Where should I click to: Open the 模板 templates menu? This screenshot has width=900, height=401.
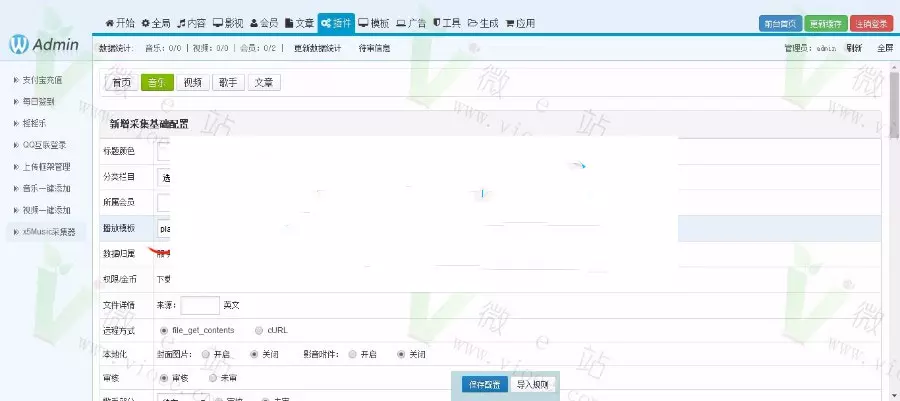(x=374, y=22)
